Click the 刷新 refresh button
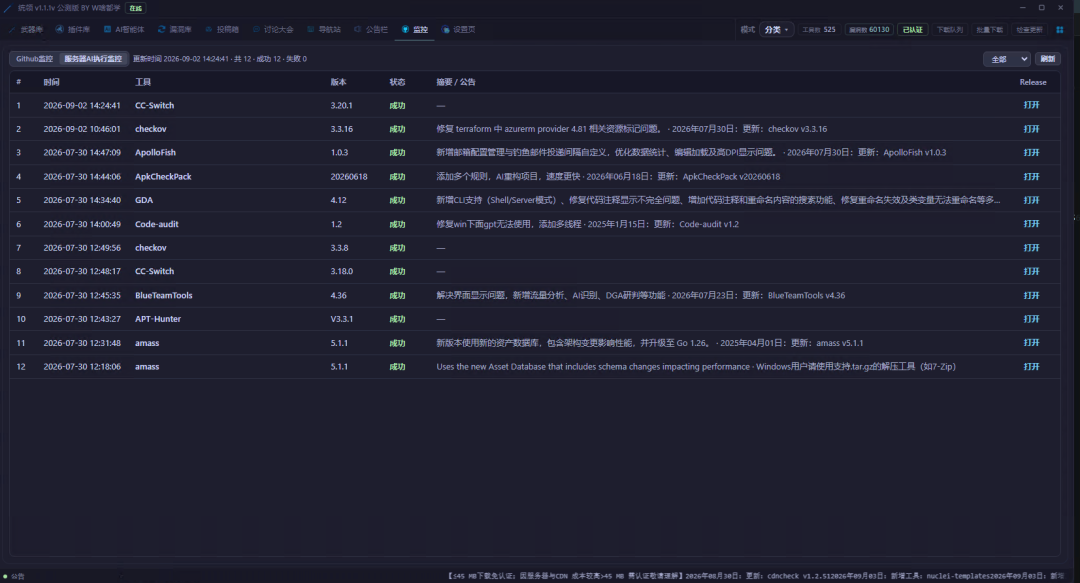This screenshot has height=583, width=1080. click(x=1048, y=59)
